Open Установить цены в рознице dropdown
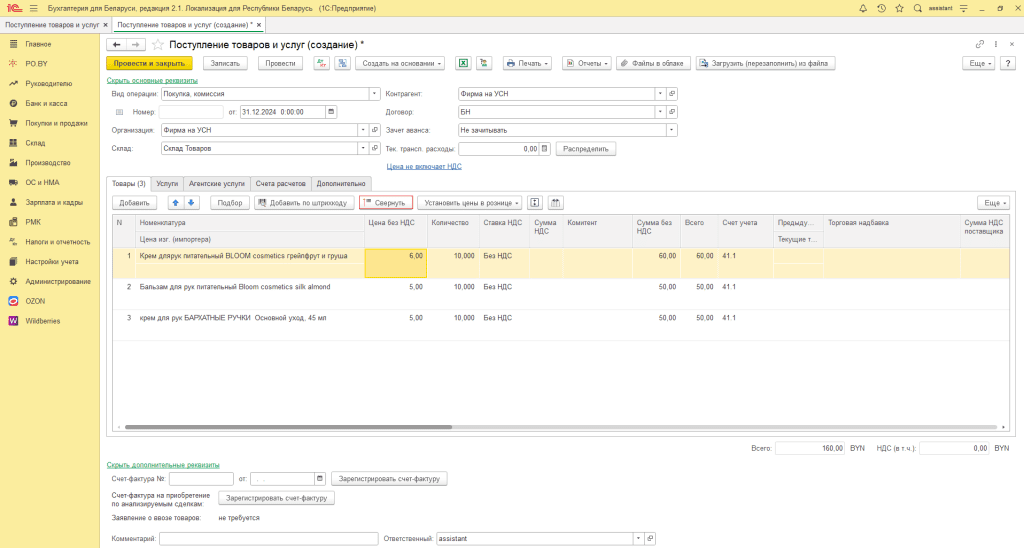The image size is (1024, 548). tap(470, 203)
